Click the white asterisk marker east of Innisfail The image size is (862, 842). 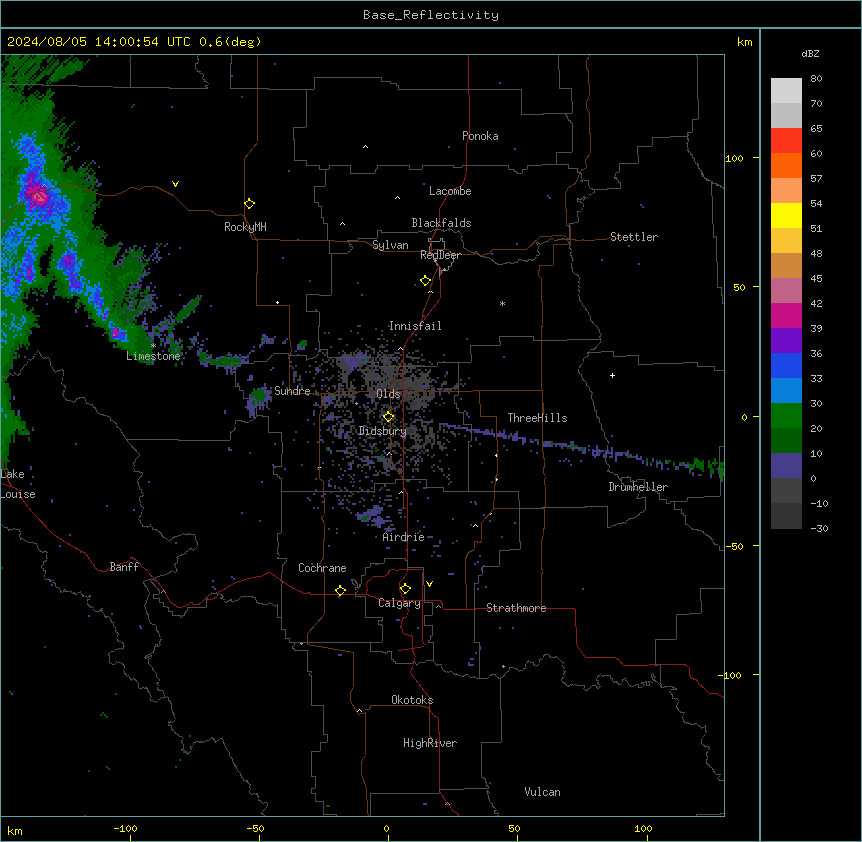click(x=502, y=303)
